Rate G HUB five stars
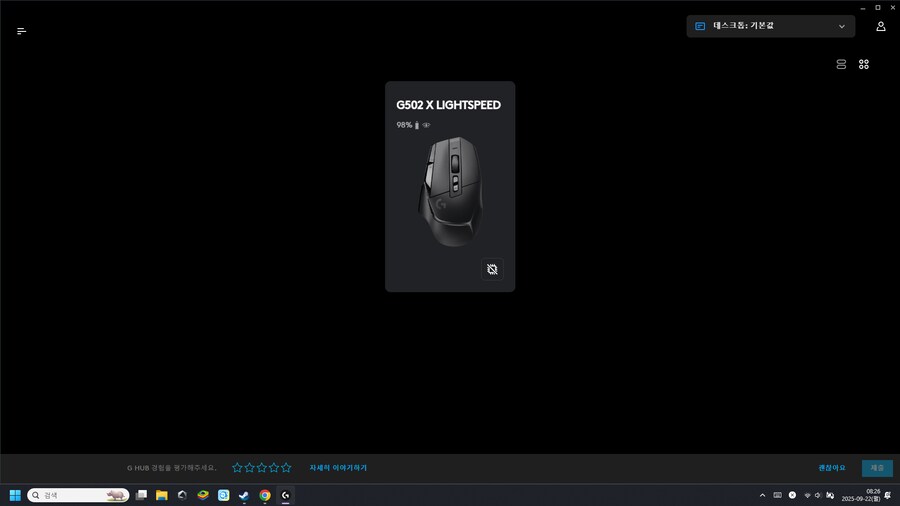Image resolution: width=900 pixels, height=506 pixels. click(286, 468)
